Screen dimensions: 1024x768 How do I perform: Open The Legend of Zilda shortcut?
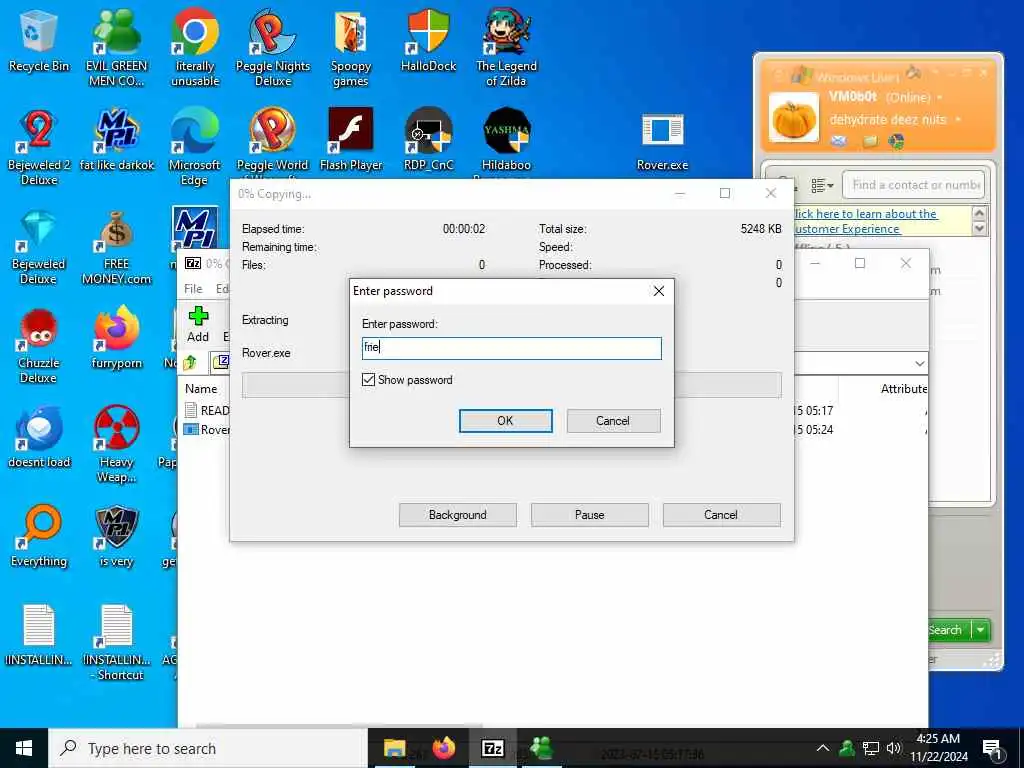[506, 47]
